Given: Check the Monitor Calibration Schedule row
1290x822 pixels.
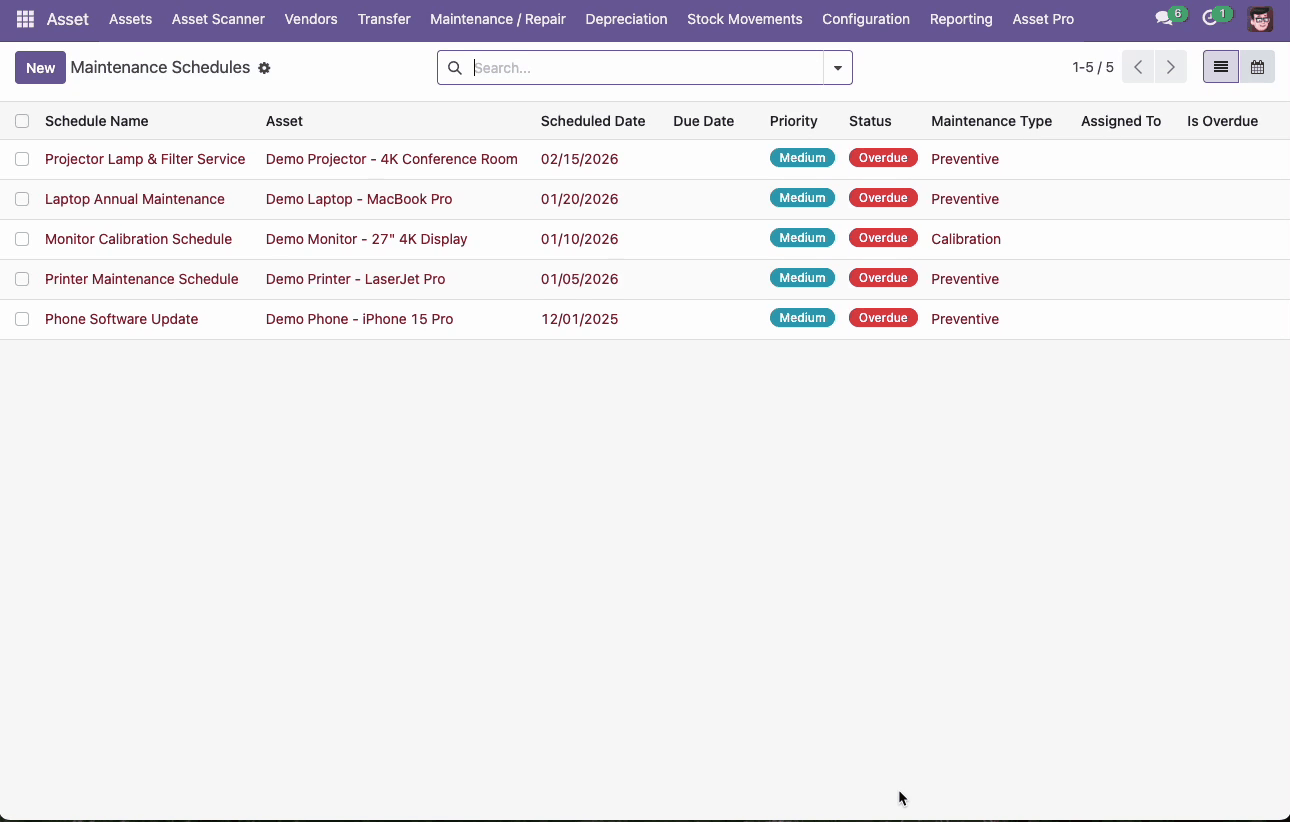Looking at the screenshot, I should [22, 239].
